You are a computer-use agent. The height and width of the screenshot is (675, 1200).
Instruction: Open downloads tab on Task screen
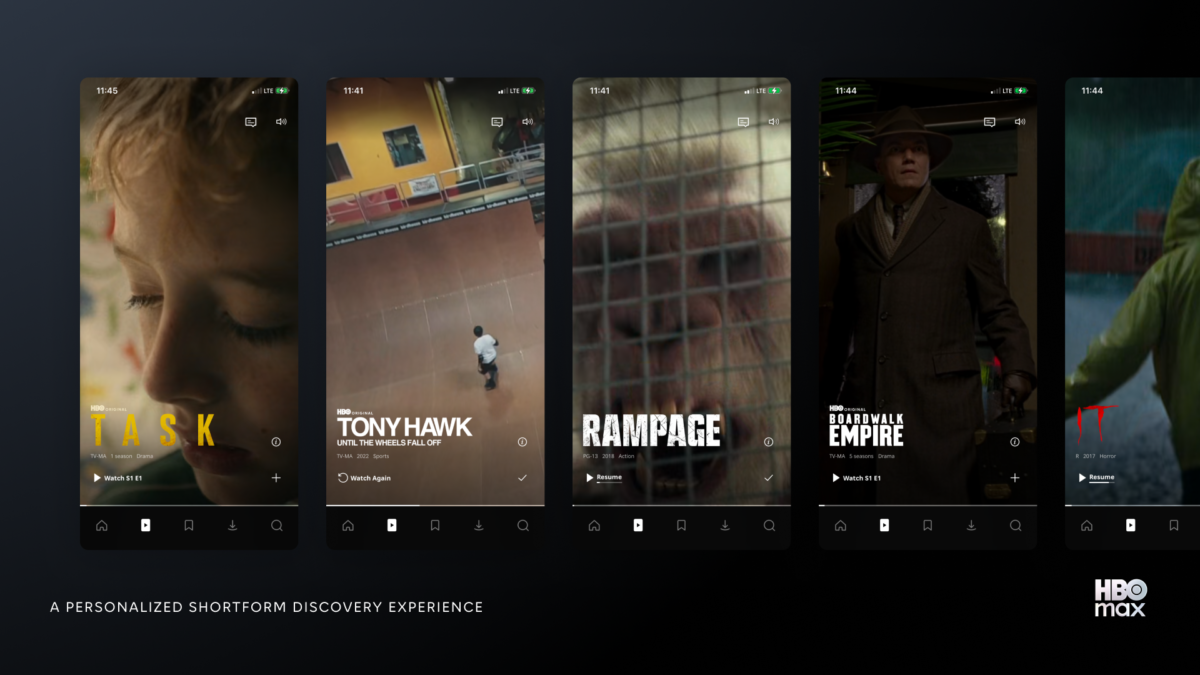(x=233, y=526)
